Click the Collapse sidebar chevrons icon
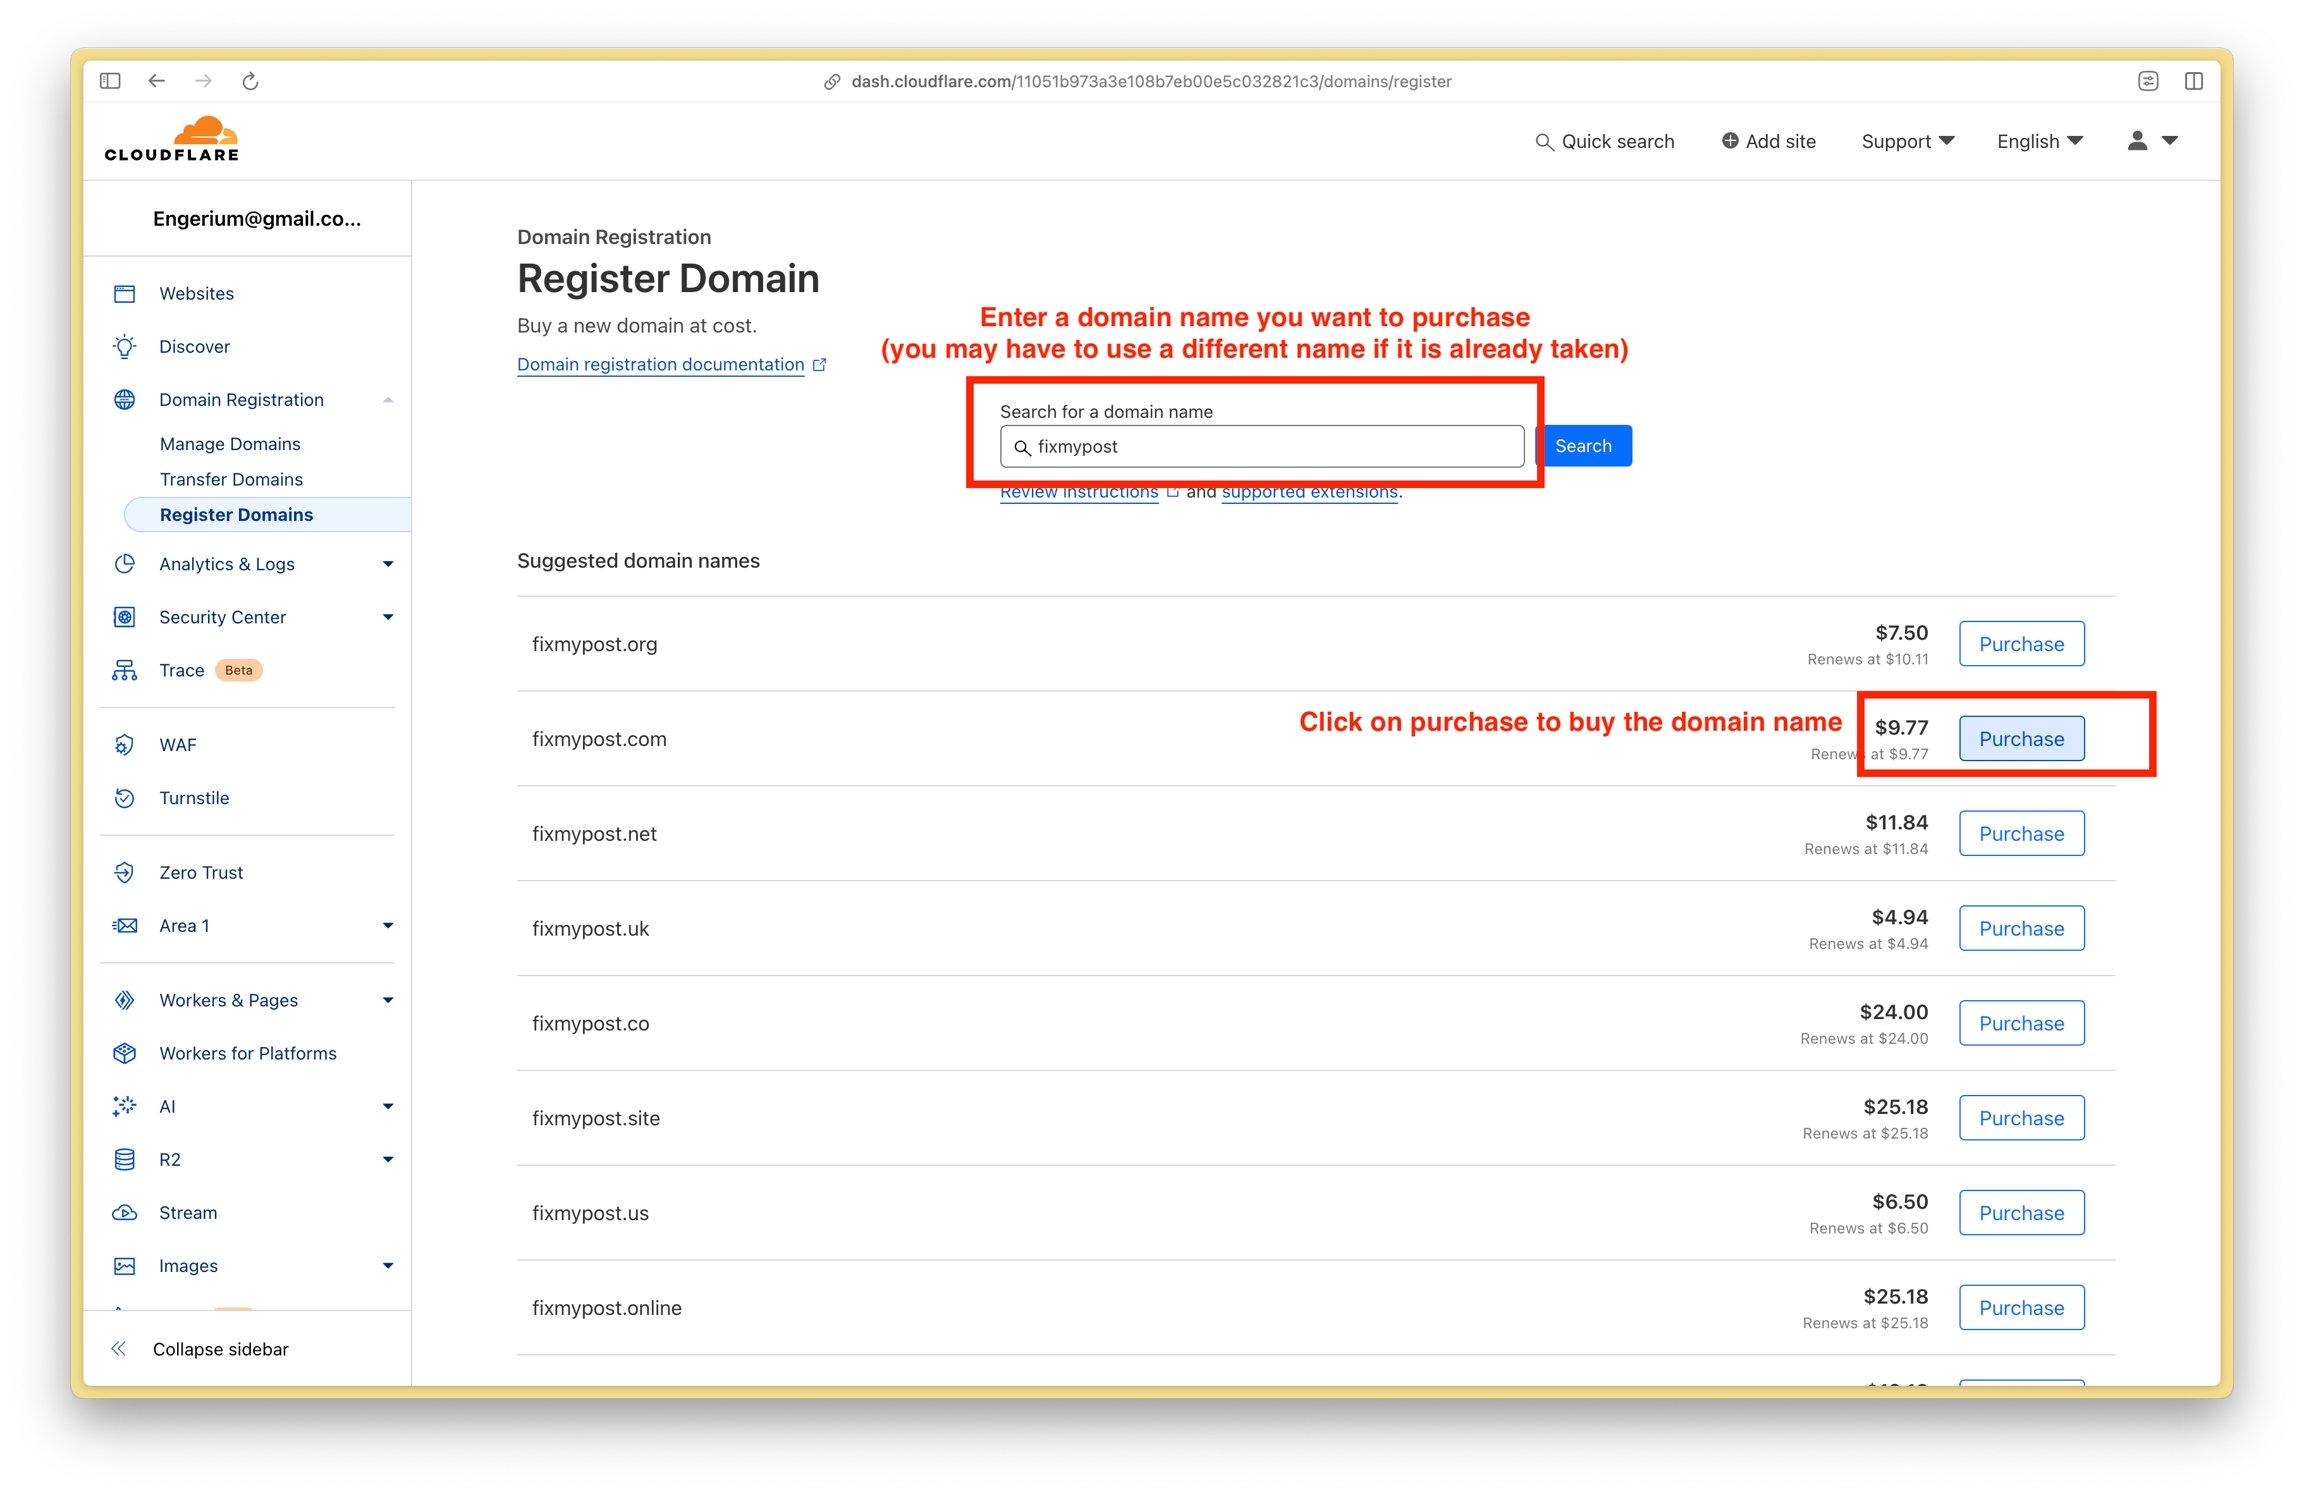Image resolution: width=2304 pixels, height=1492 pixels. point(118,1348)
